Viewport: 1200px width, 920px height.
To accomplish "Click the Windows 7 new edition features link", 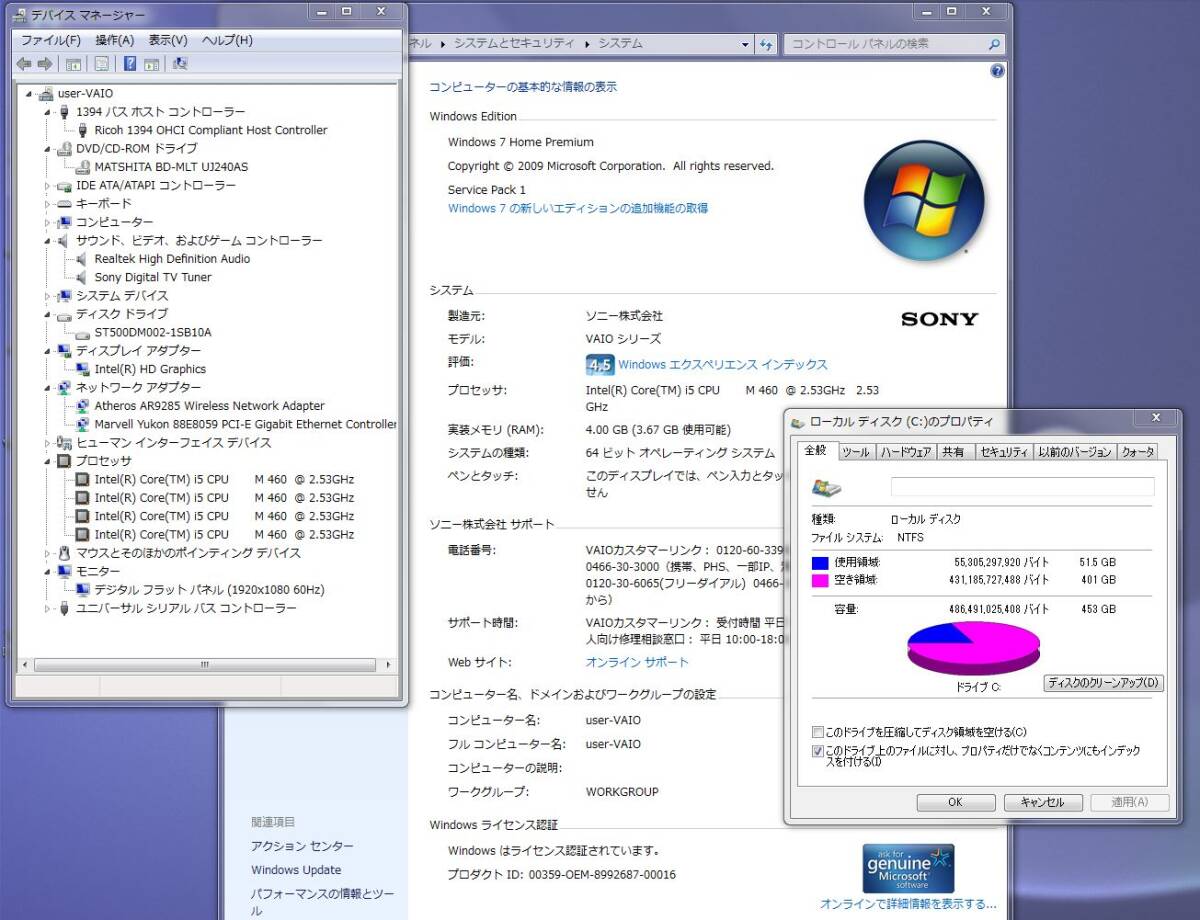I will click(578, 208).
